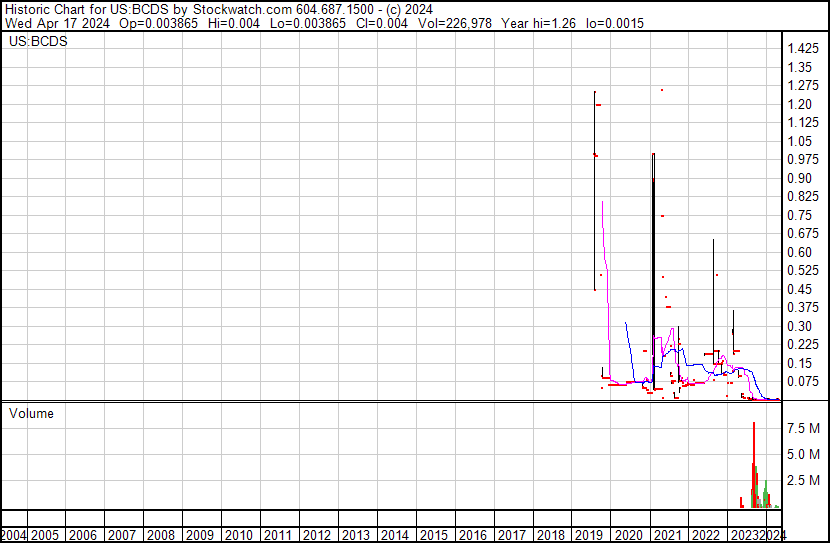Image resolution: width=830 pixels, height=543 pixels.
Task: Select the 2007 year label
Action: click(x=121, y=535)
